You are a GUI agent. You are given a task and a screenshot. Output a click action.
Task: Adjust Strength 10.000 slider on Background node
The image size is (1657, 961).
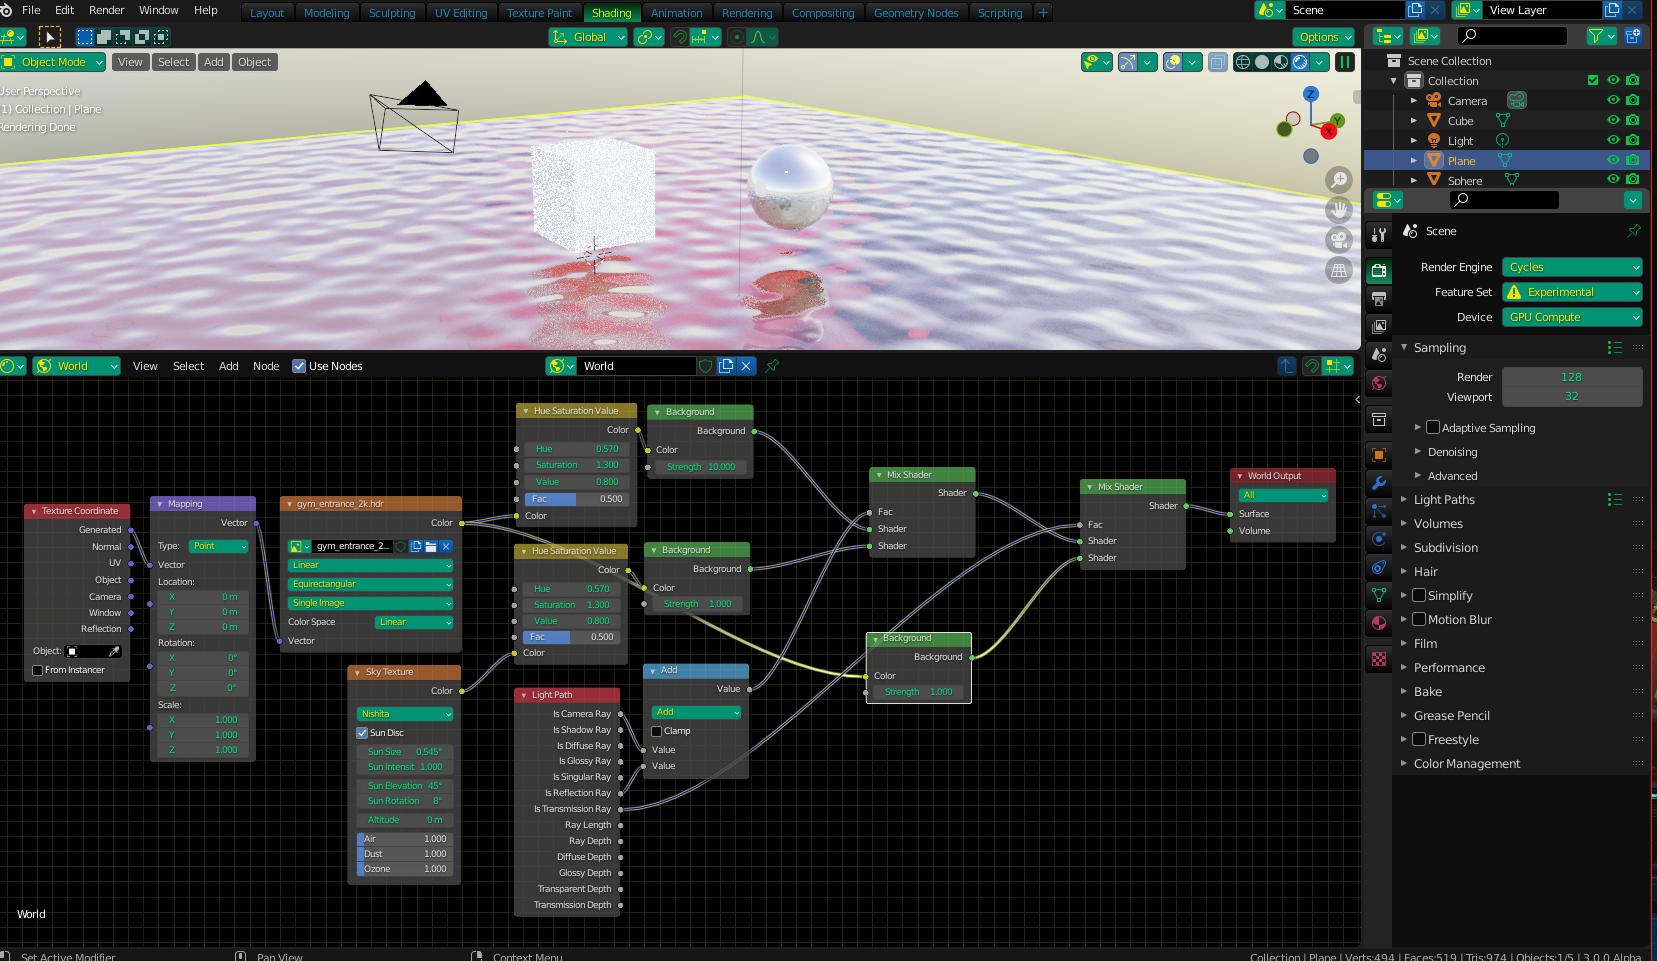tap(699, 467)
